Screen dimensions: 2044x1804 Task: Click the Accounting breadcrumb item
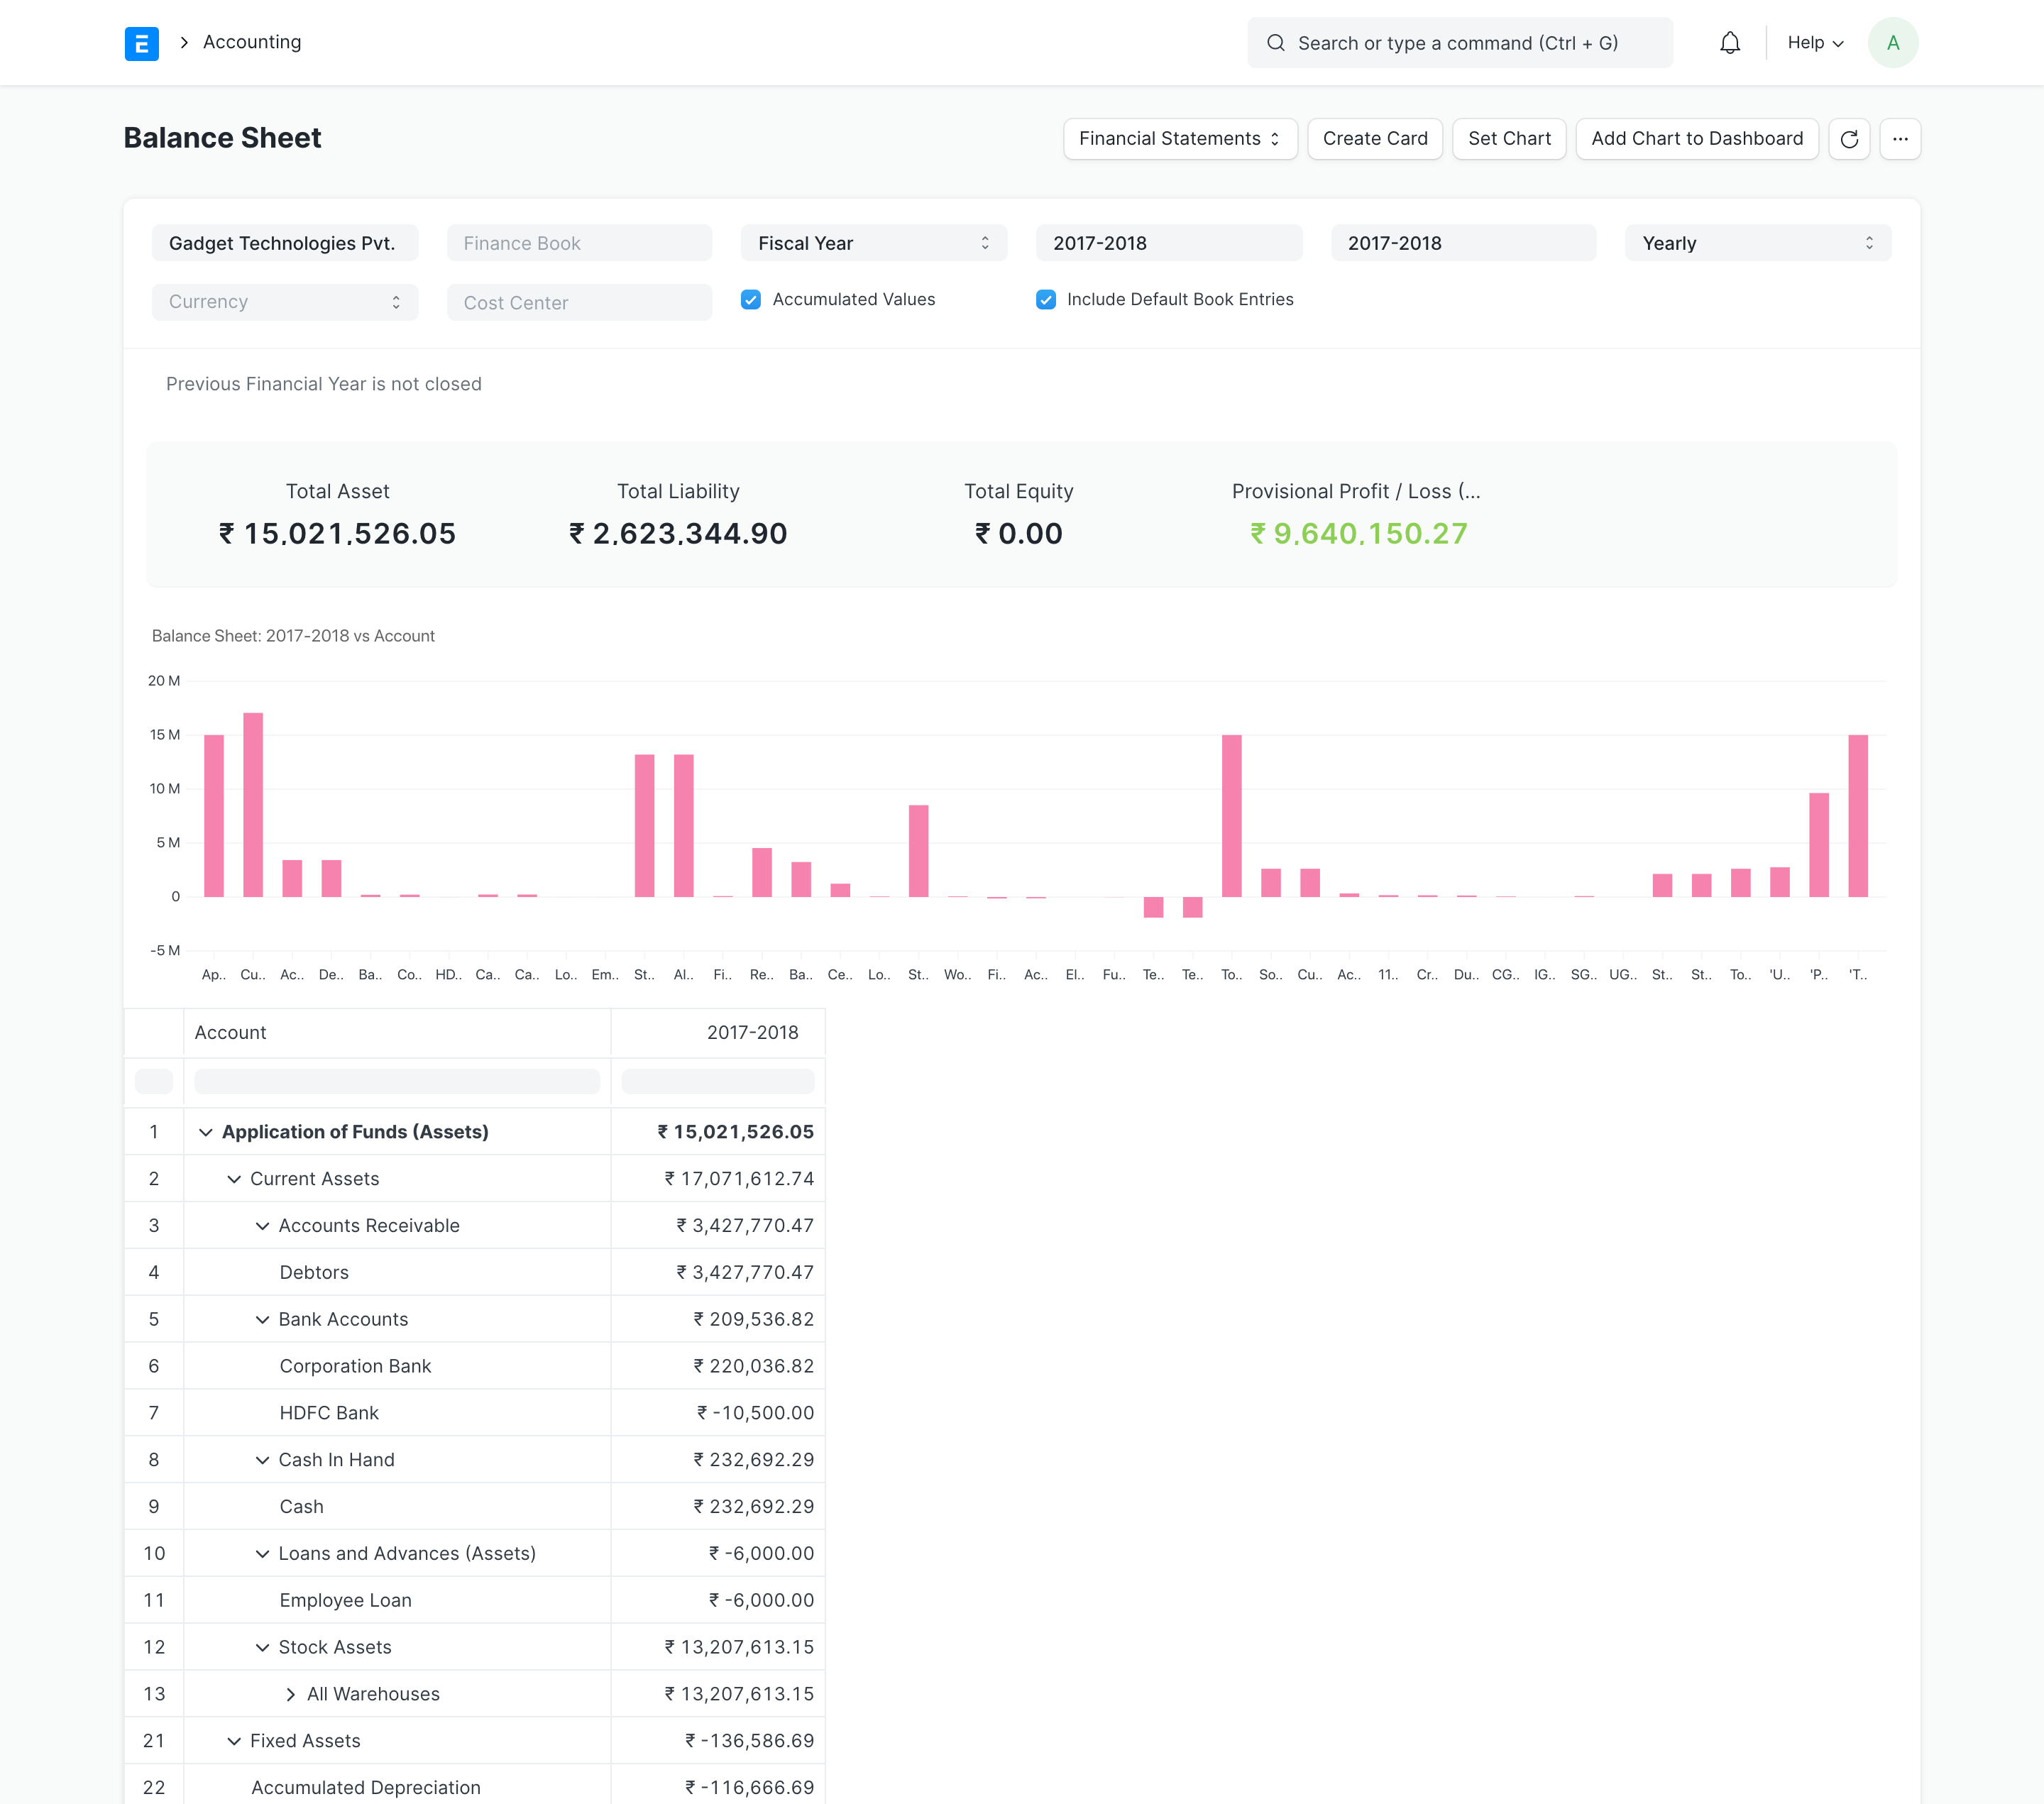coord(251,42)
